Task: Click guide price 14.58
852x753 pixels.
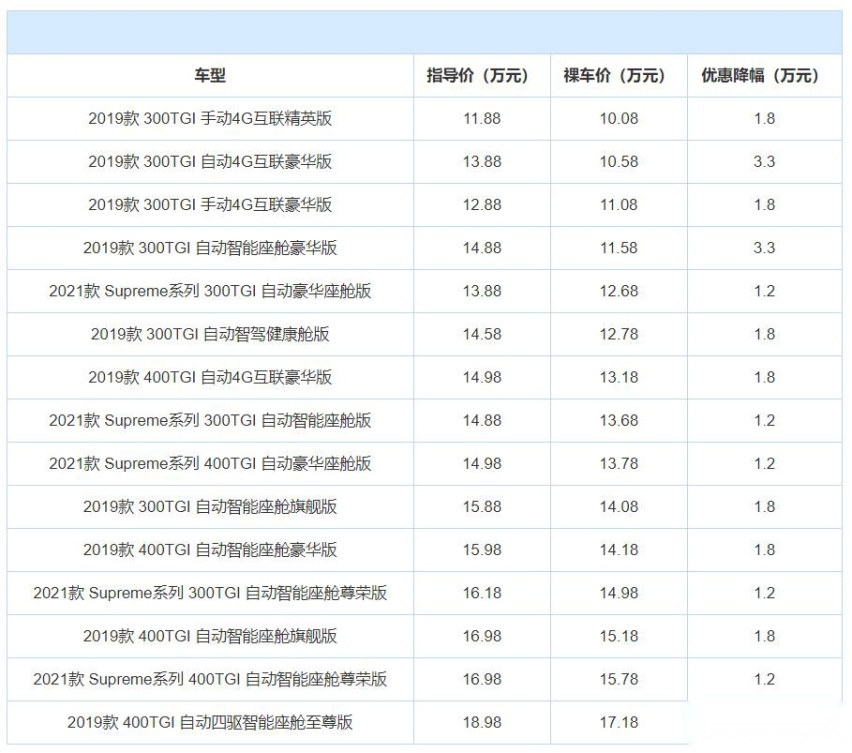Action: click(482, 334)
